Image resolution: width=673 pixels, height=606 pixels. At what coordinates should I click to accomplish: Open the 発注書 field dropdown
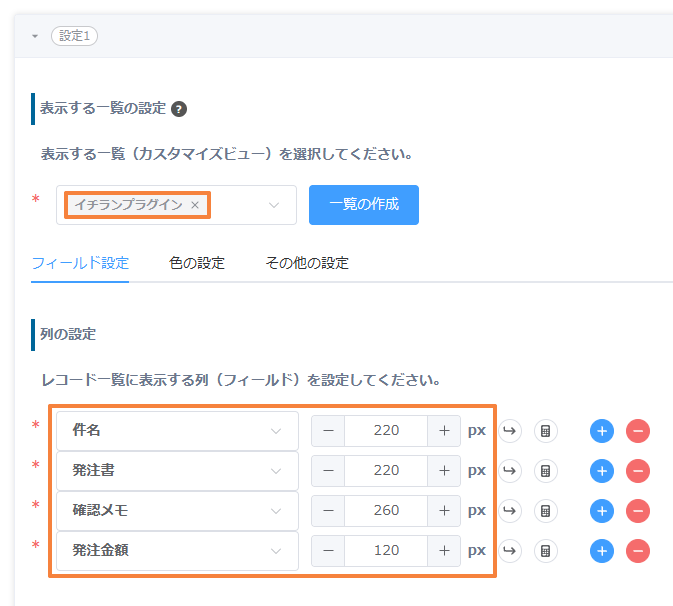(177, 470)
